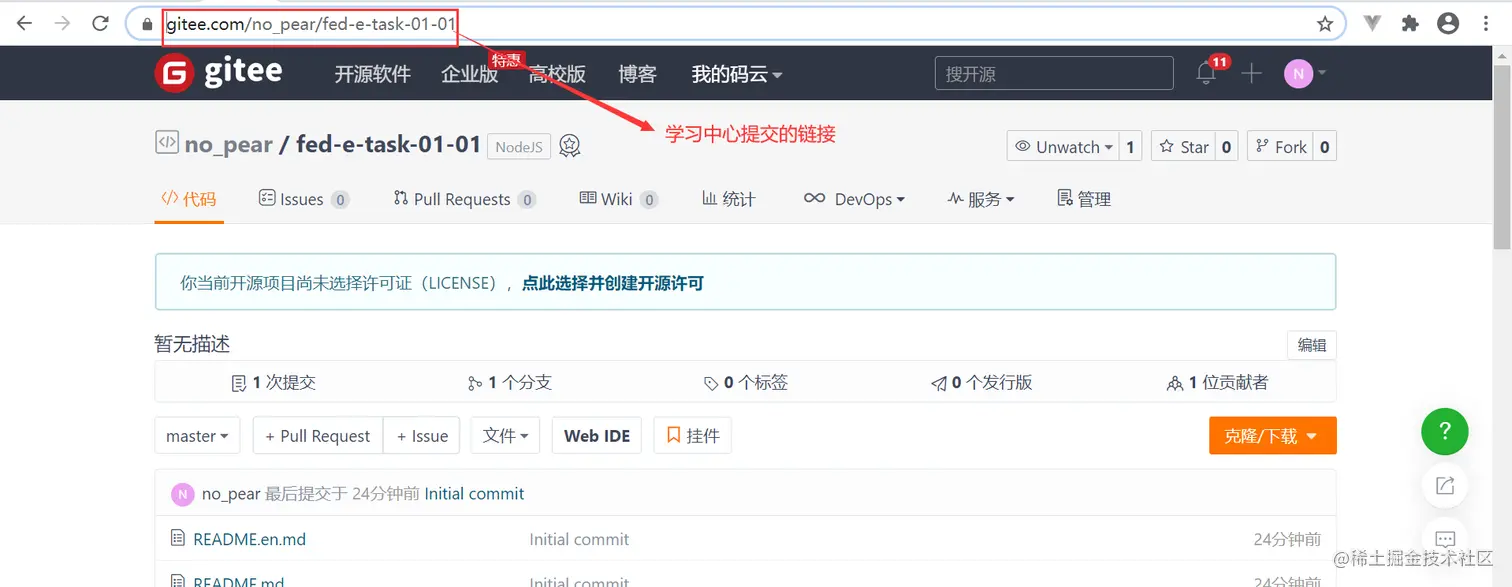The image size is (1512, 587).
Task: Bookmark this page with the star icon
Action: point(1325,24)
